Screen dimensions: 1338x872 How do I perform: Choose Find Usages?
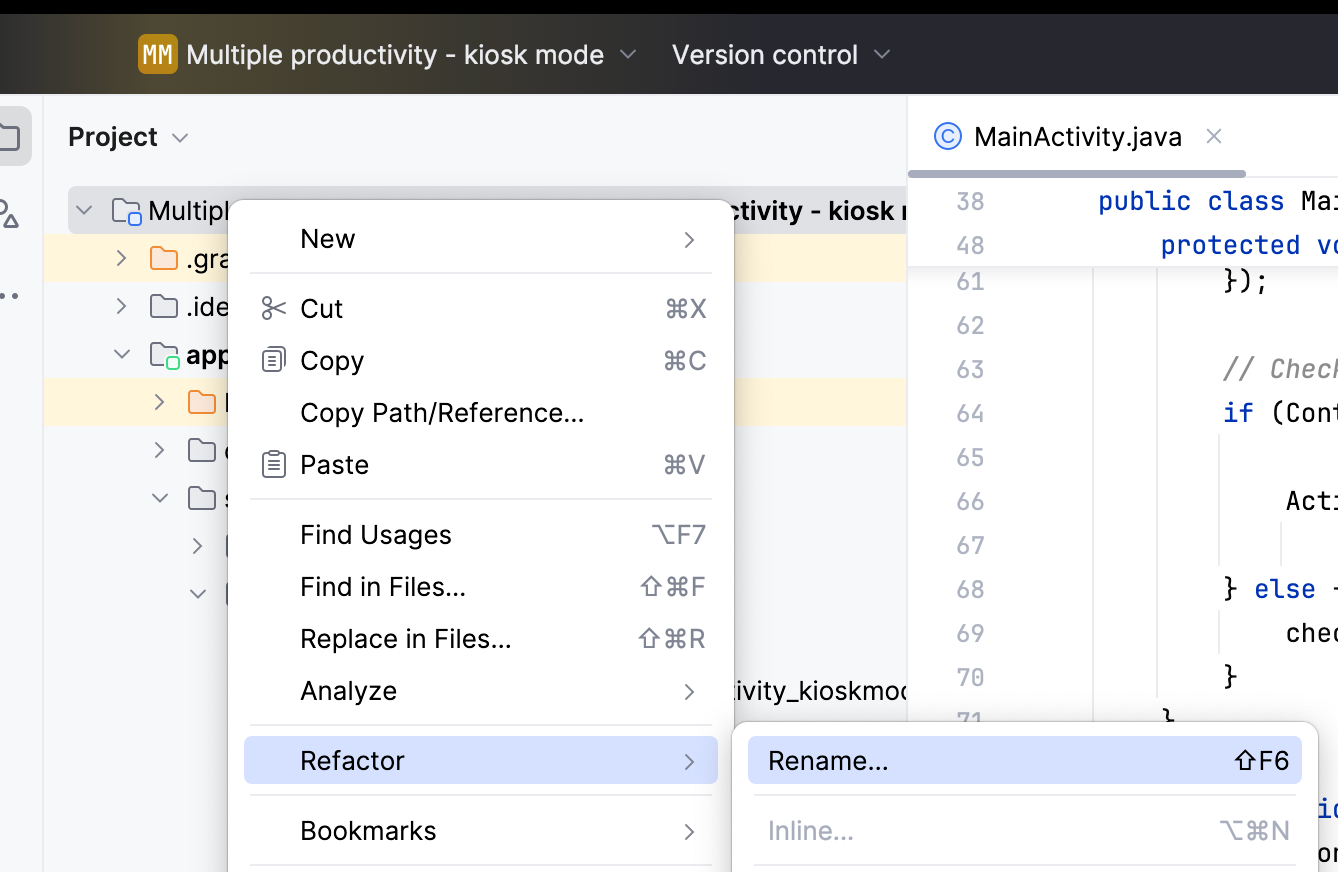[481, 535]
